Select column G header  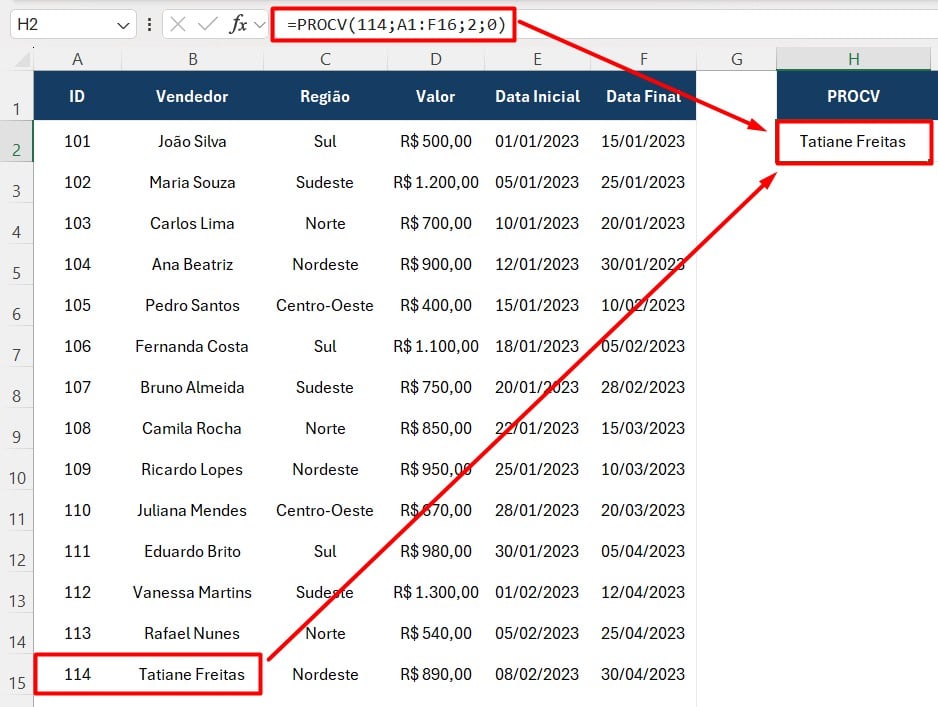(x=736, y=59)
